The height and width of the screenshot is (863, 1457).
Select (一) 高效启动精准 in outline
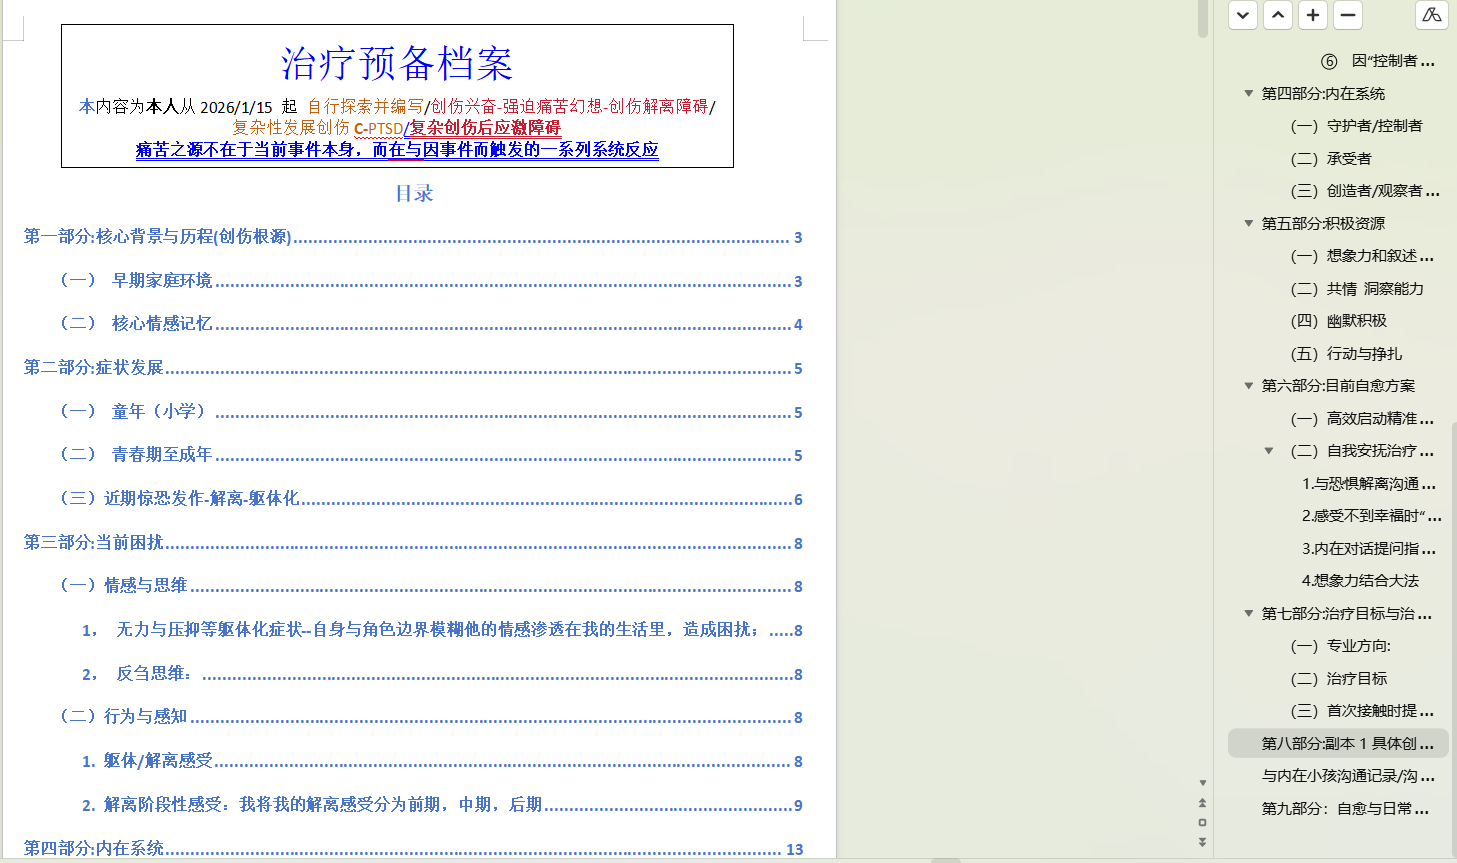[x=1363, y=418]
